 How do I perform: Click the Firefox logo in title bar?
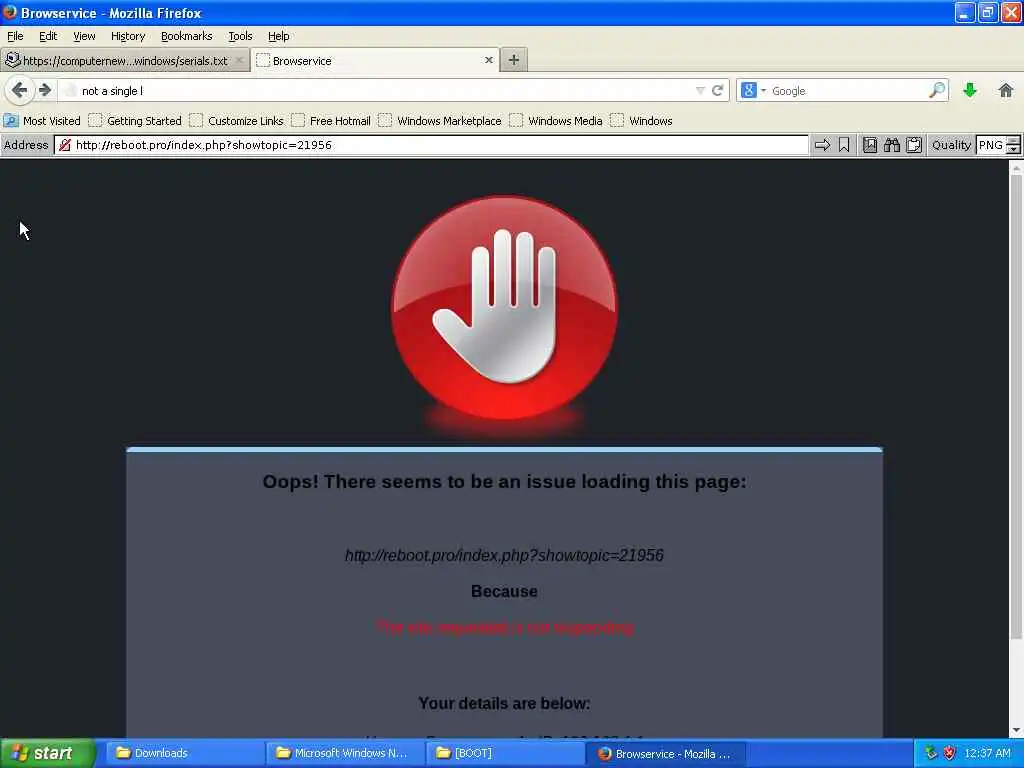pyautogui.click(x=9, y=12)
